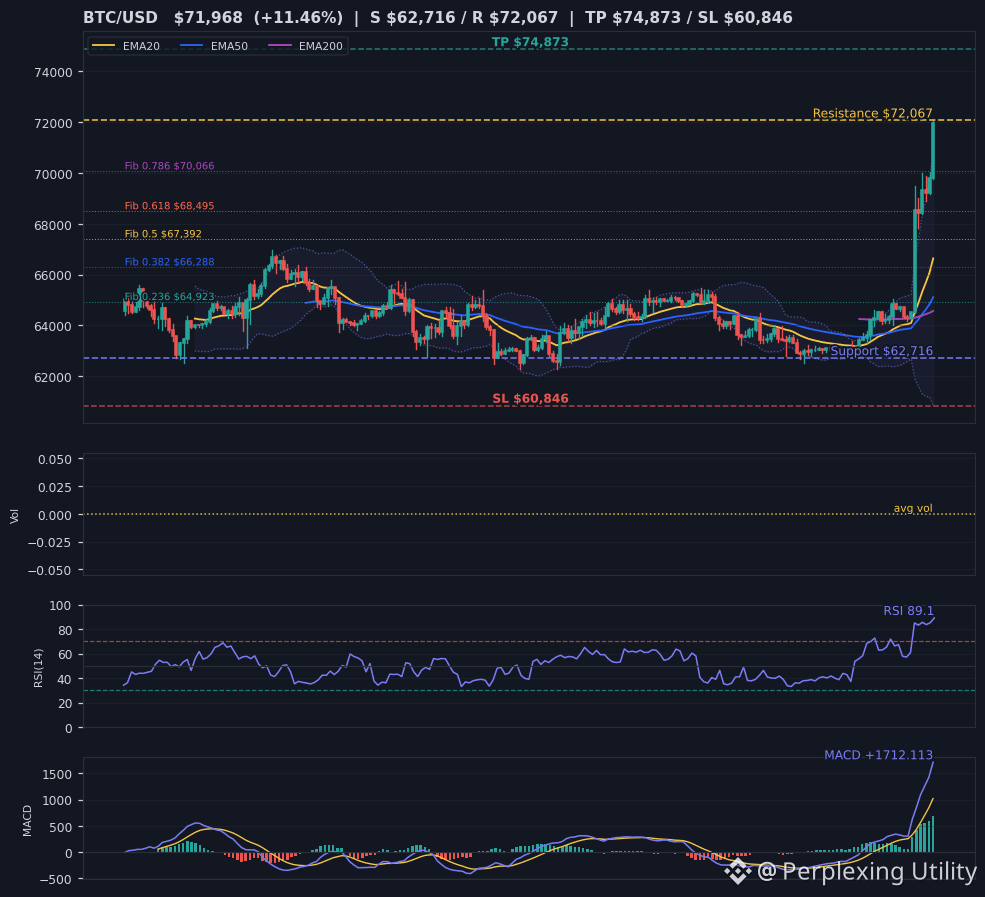Click the 'TP $74,873 / SL $60,846' header text
This screenshot has width=985, height=897.
688,18
